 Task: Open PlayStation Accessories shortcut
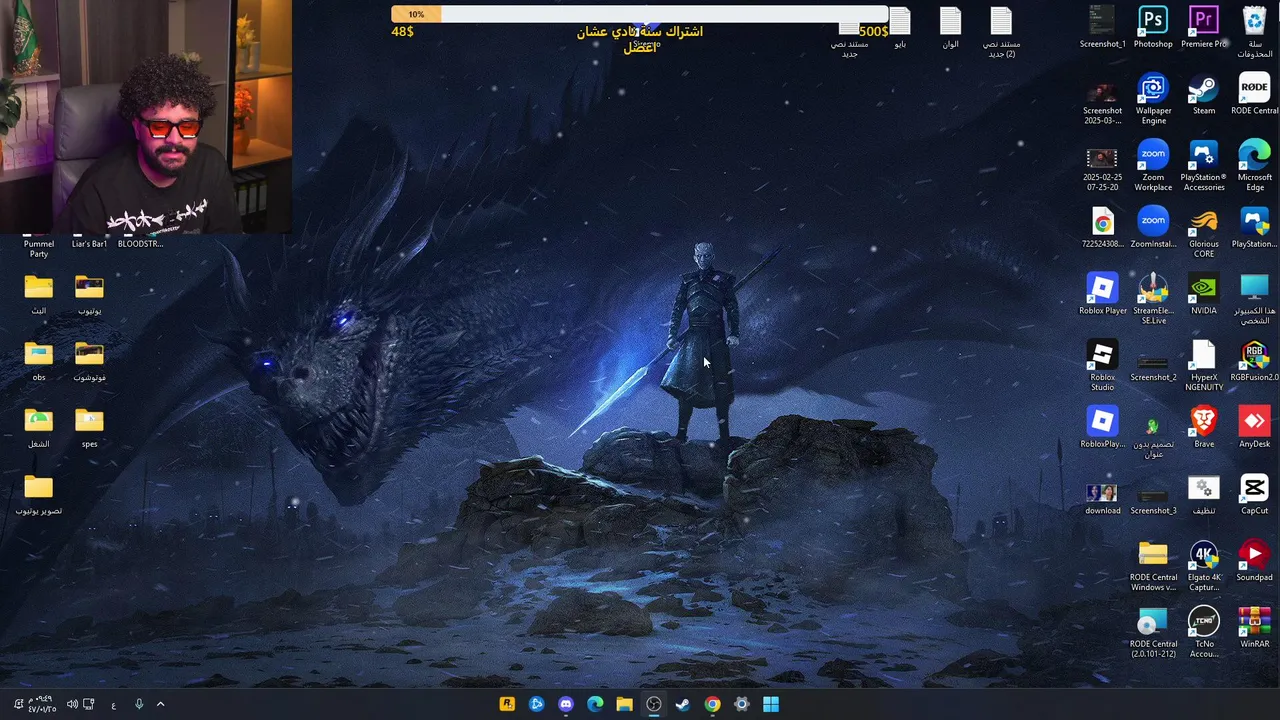pos(1204,165)
